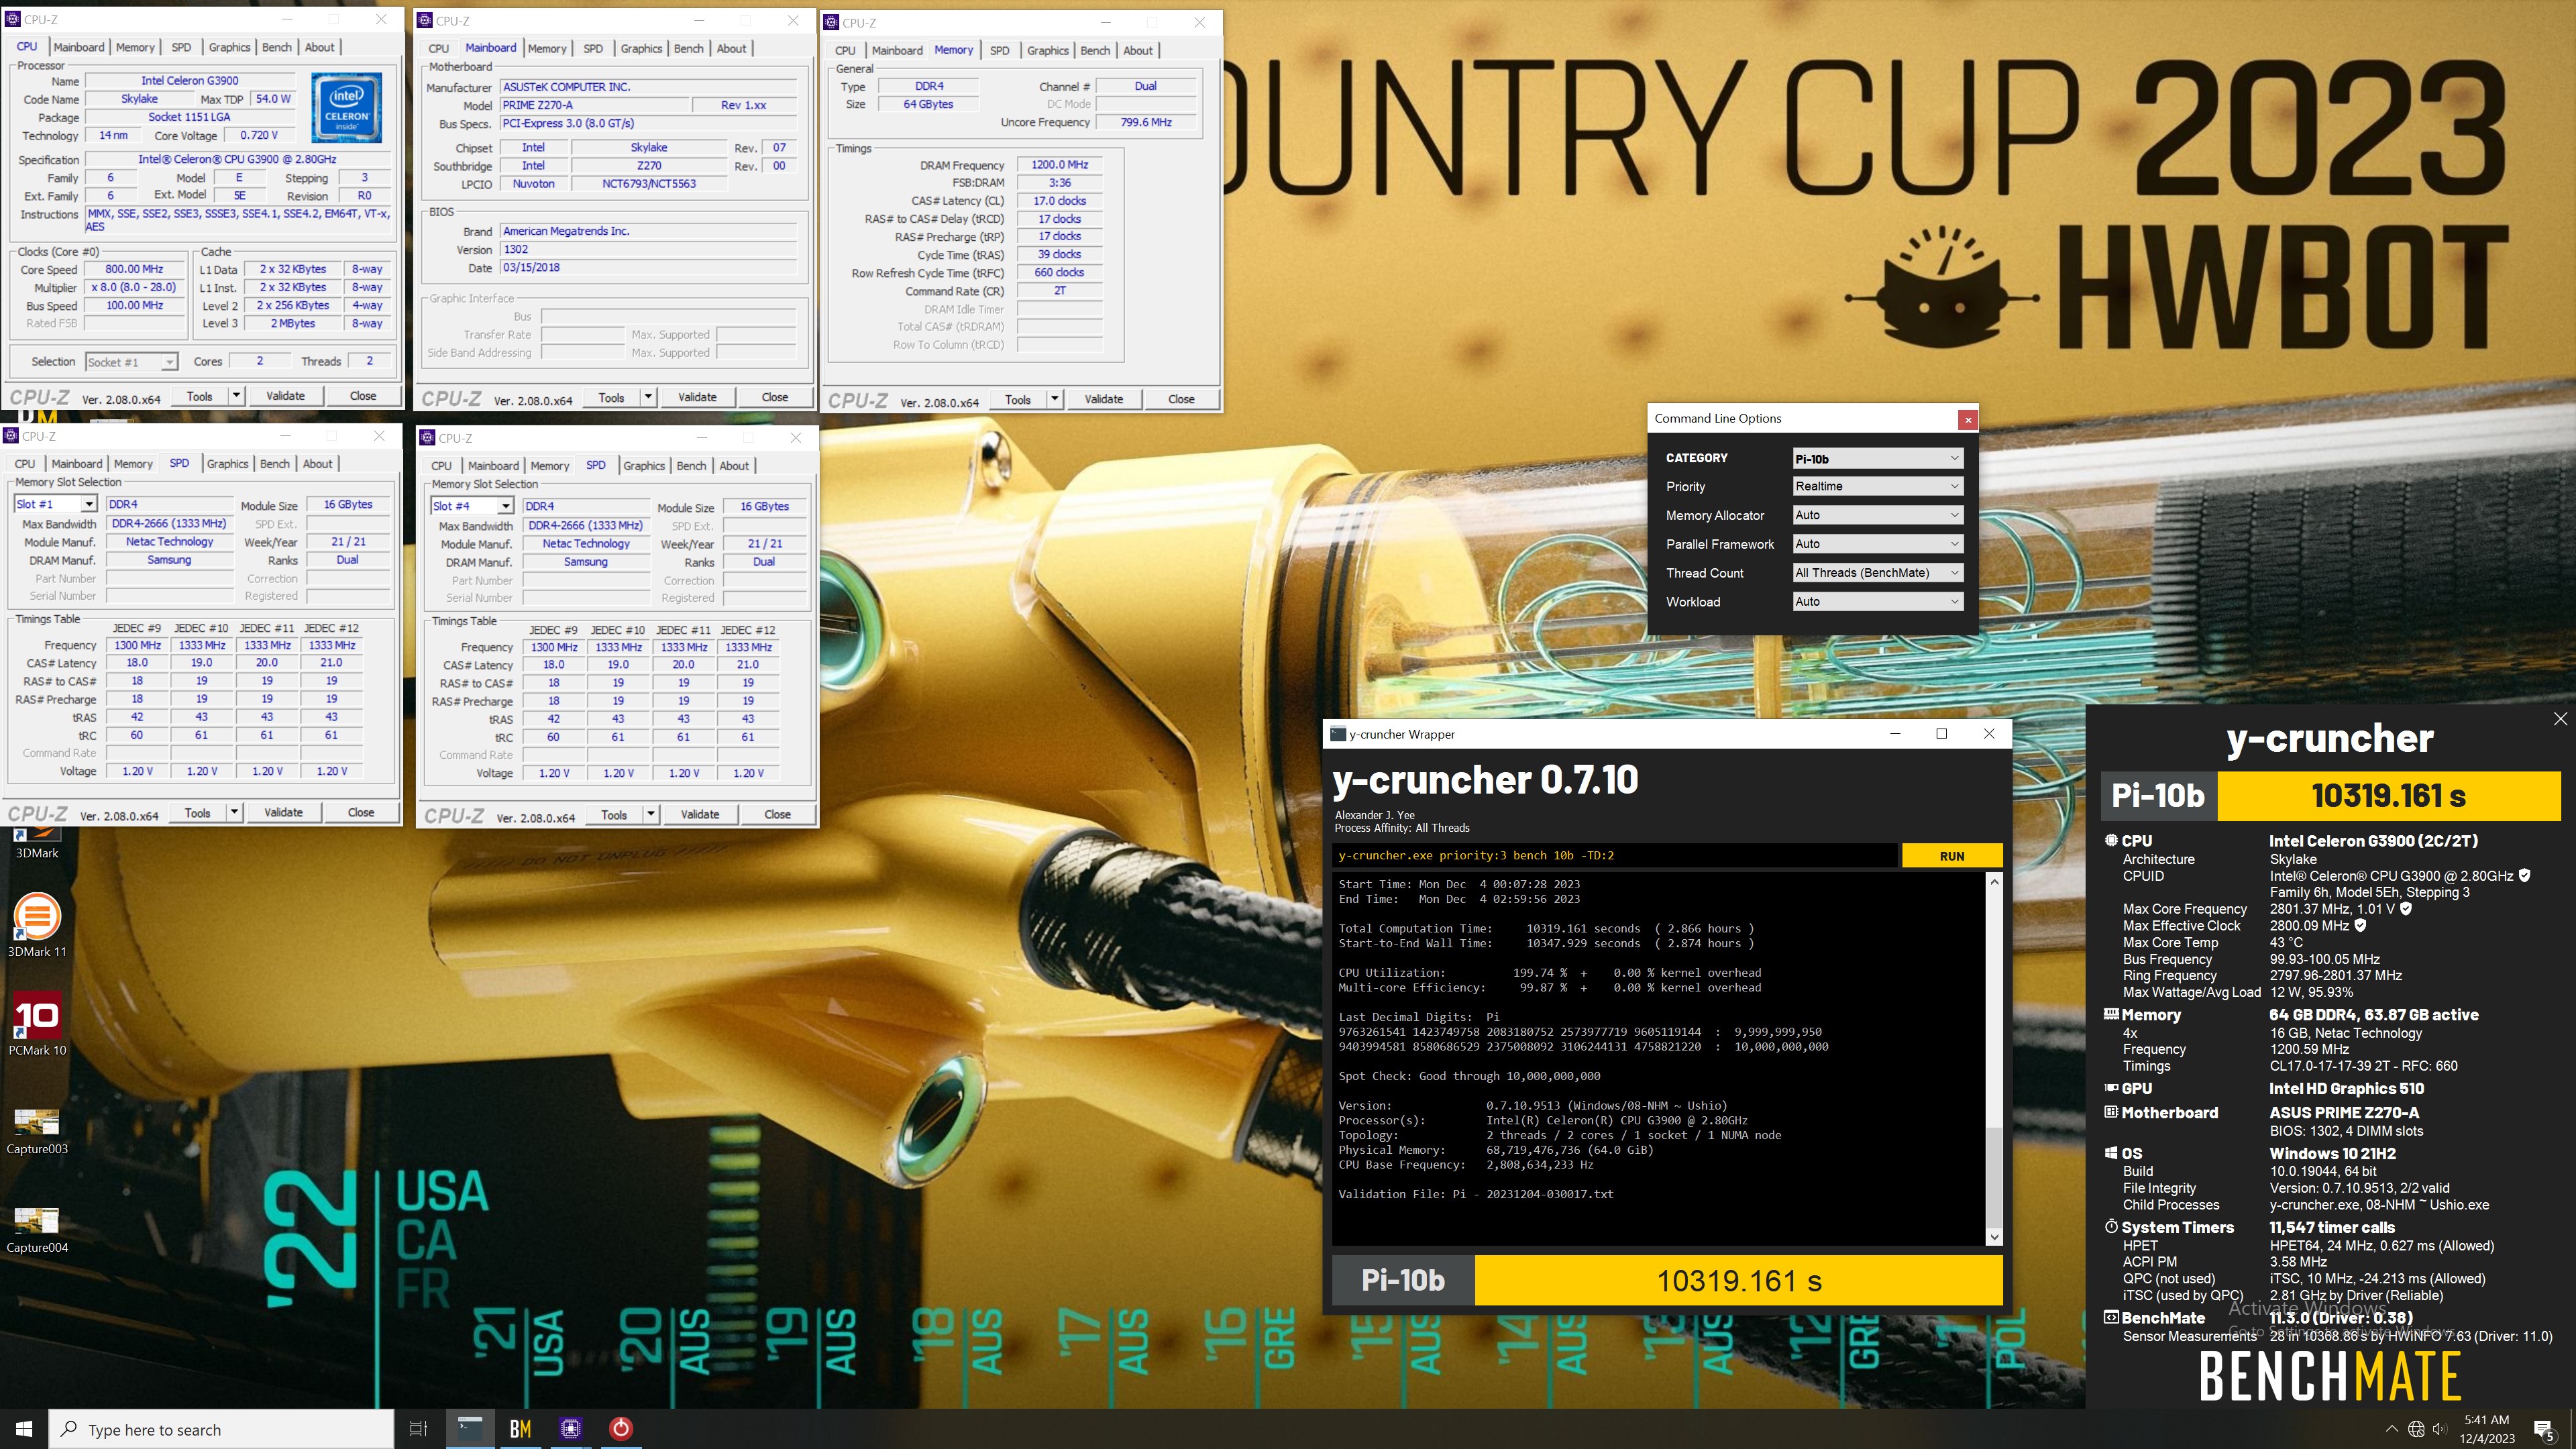Viewport: 2576px width, 1449px height.
Task: Click the y-cruncher output scrollbar down arrow
Action: pyautogui.click(x=1994, y=1237)
